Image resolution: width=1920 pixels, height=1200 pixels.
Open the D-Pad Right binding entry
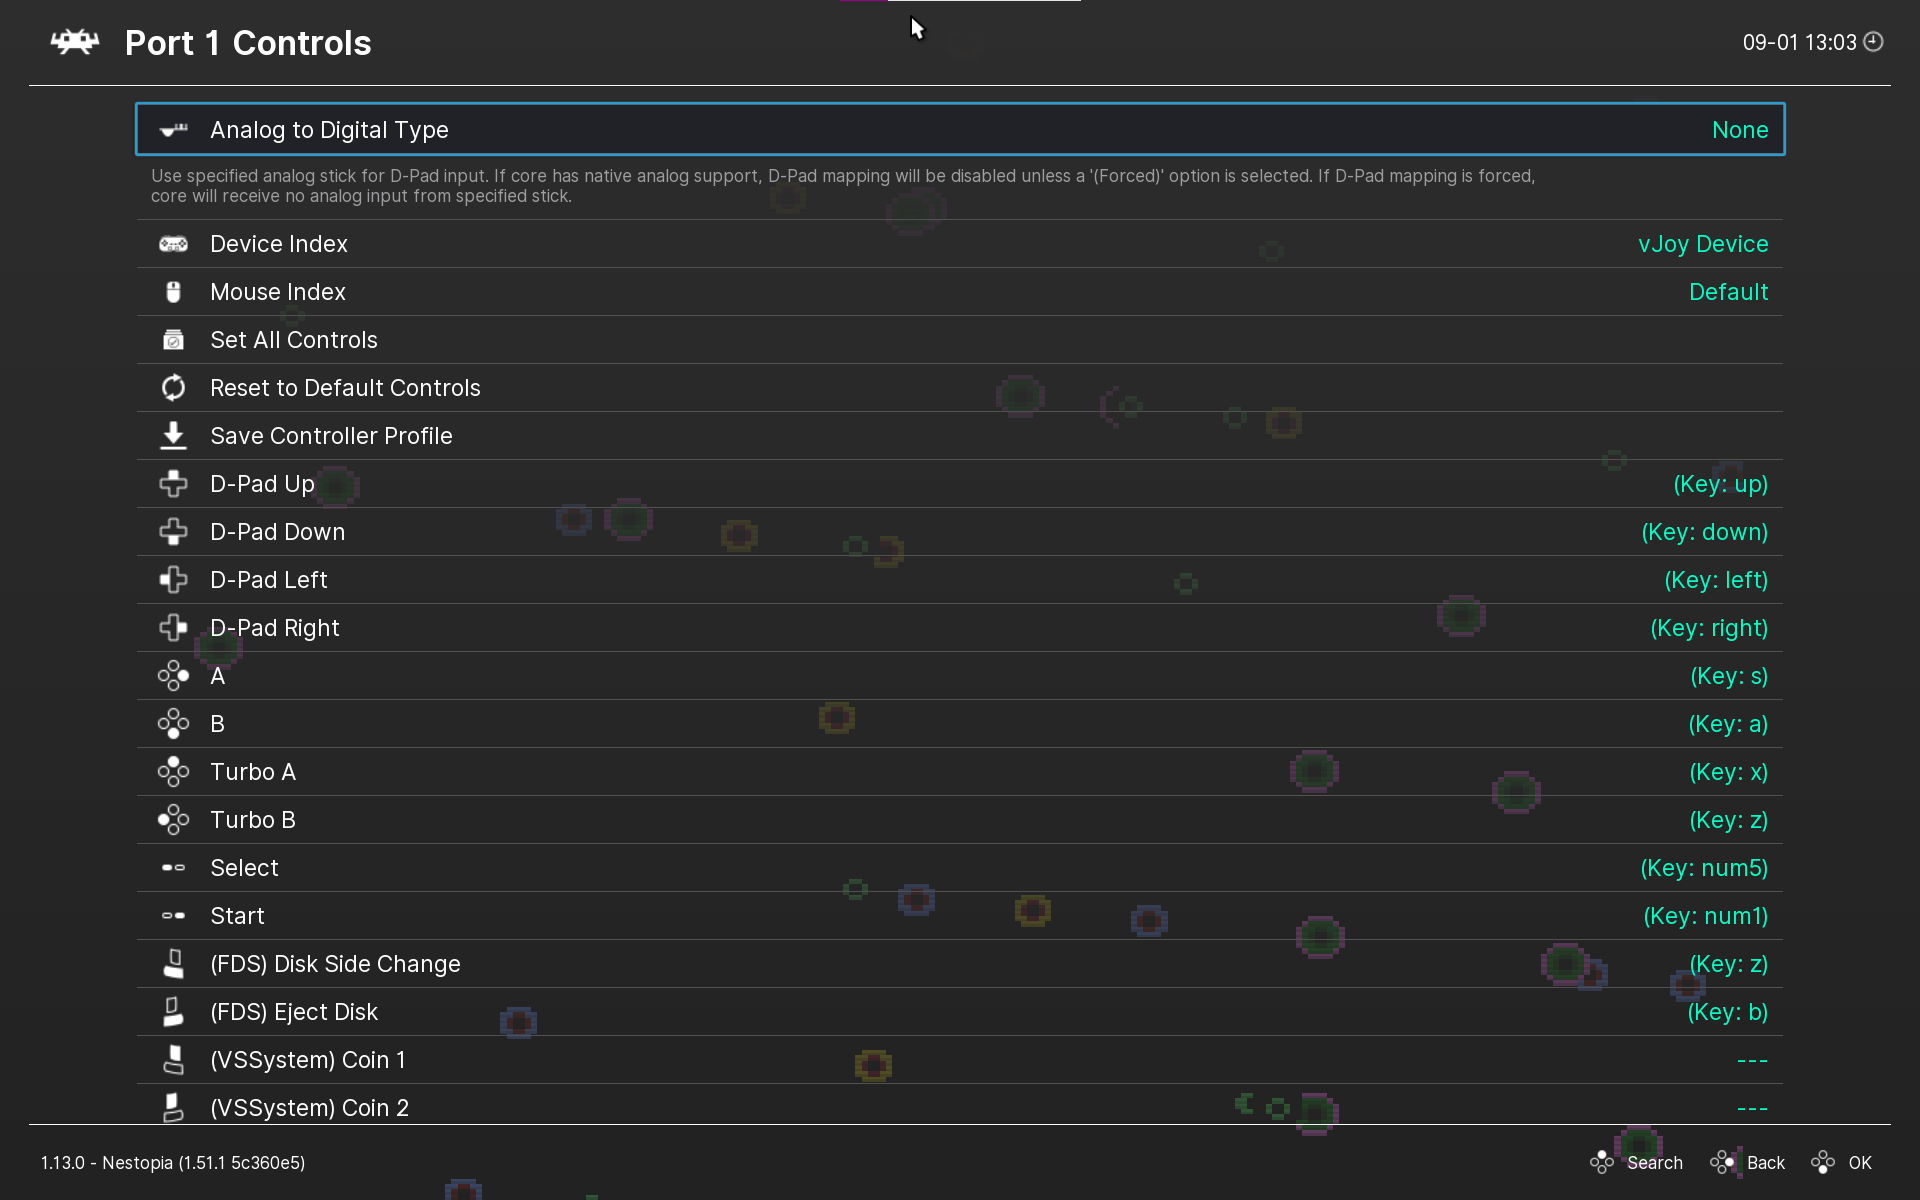[x=275, y=628]
